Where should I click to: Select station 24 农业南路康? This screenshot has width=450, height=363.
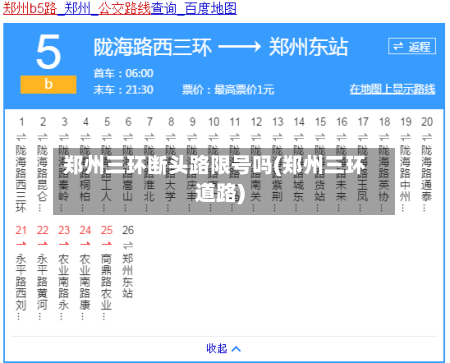coord(85,287)
